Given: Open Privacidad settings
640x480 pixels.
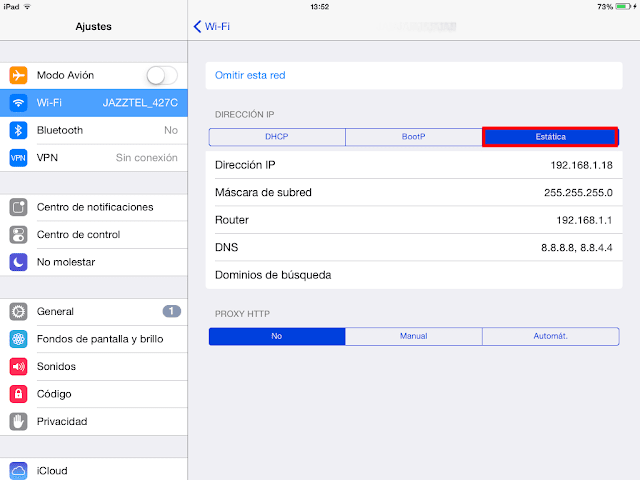Looking at the screenshot, I should pyautogui.click(x=94, y=421).
